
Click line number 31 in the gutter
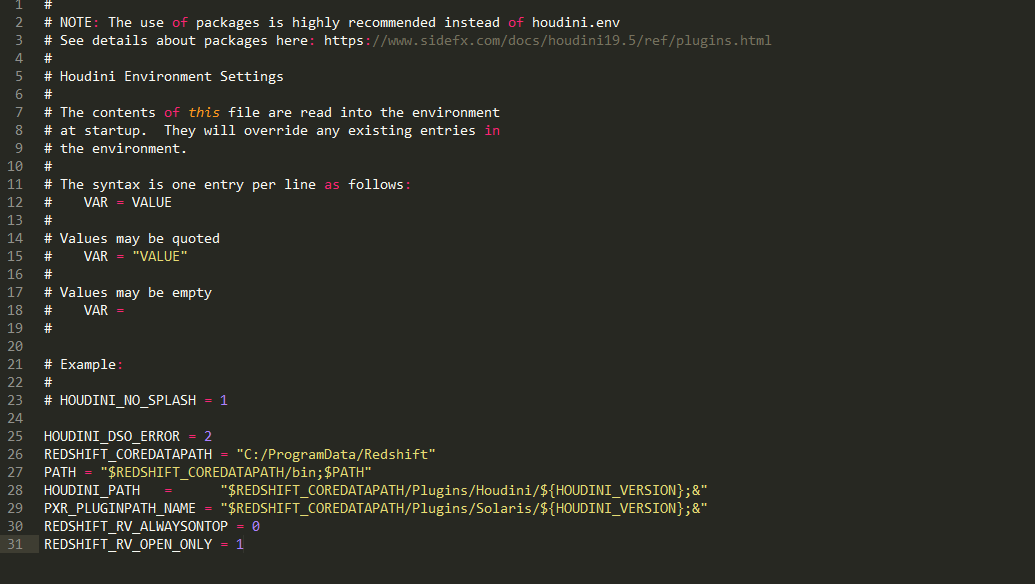(14, 544)
